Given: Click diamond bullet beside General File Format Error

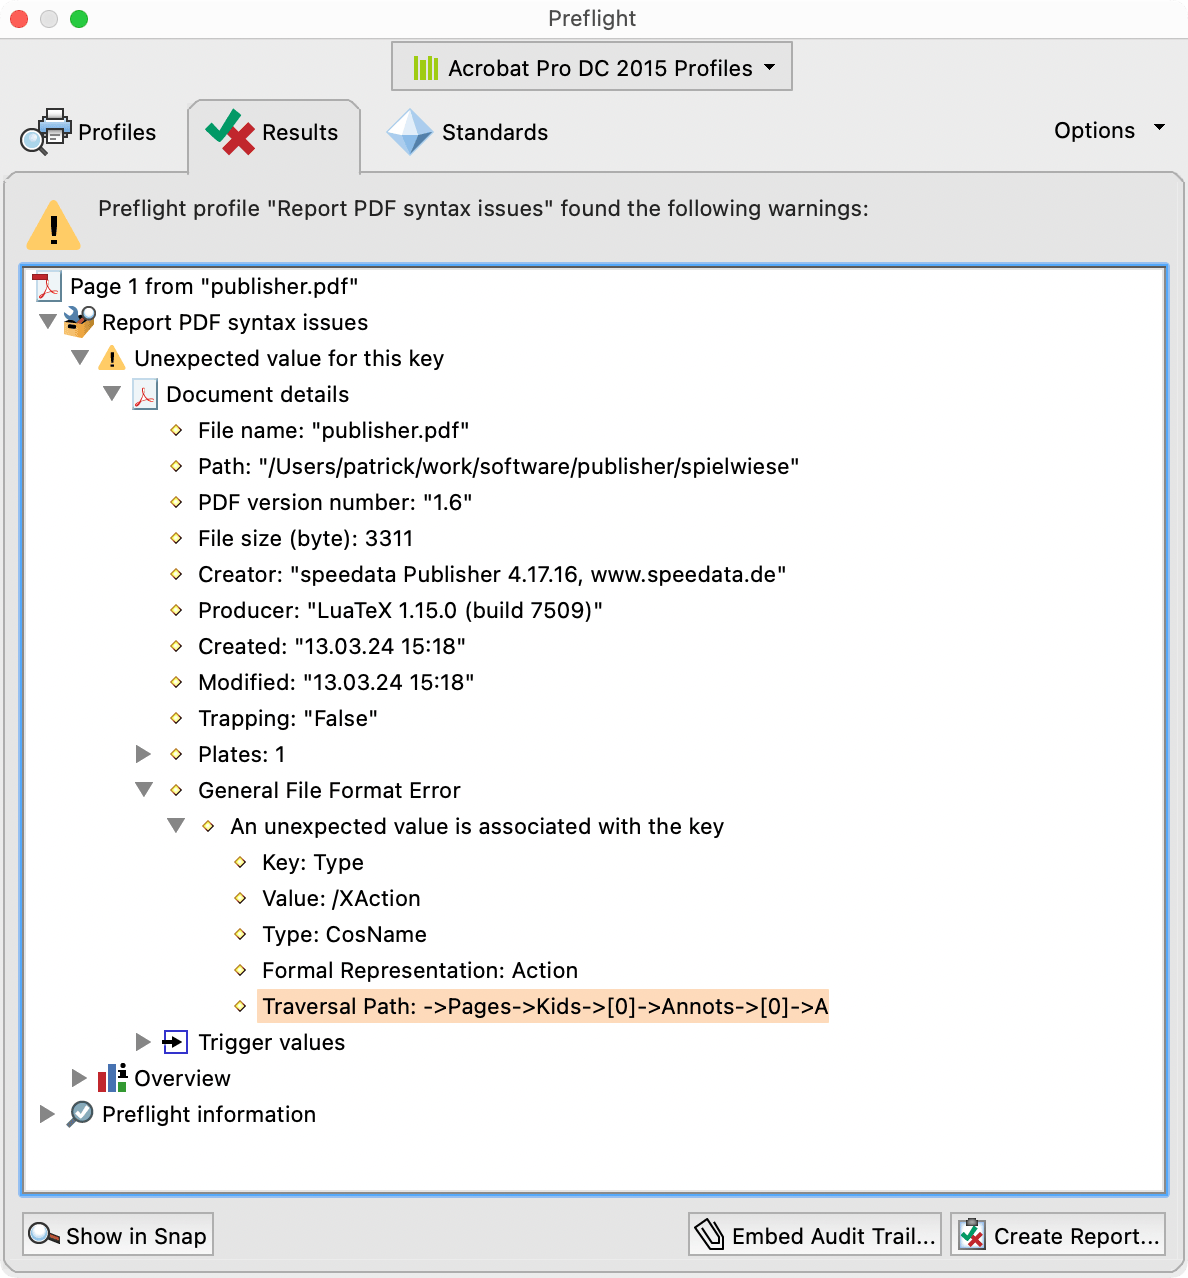Looking at the screenshot, I should point(176,790).
